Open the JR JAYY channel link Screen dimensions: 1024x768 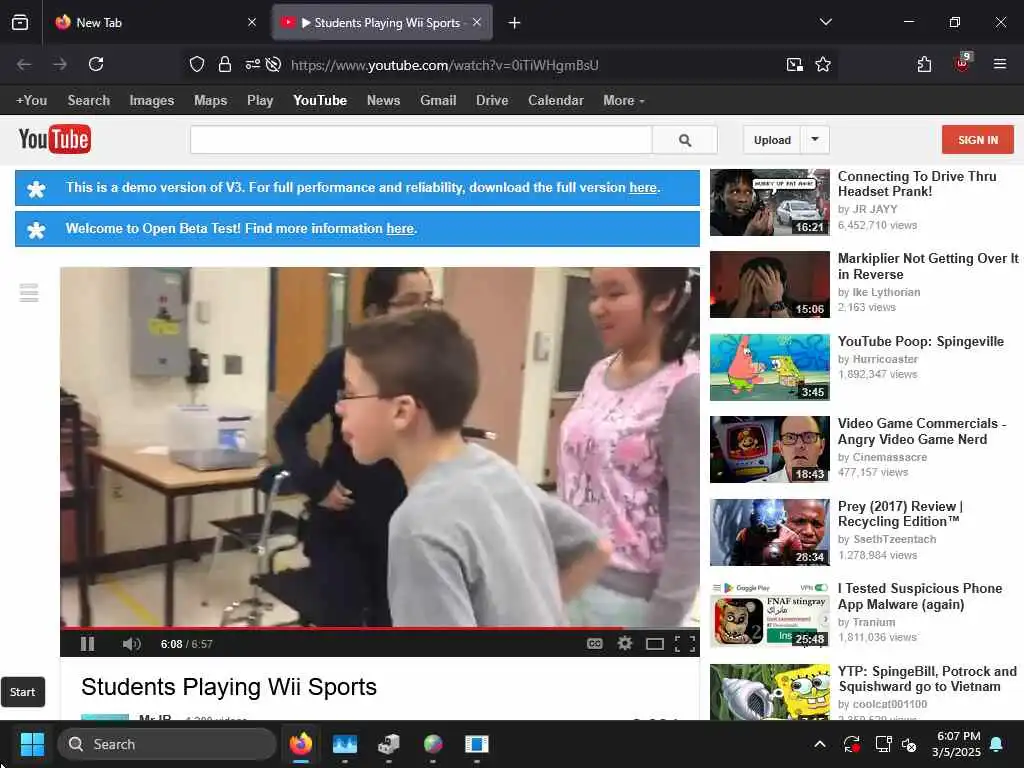pos(875,209)
